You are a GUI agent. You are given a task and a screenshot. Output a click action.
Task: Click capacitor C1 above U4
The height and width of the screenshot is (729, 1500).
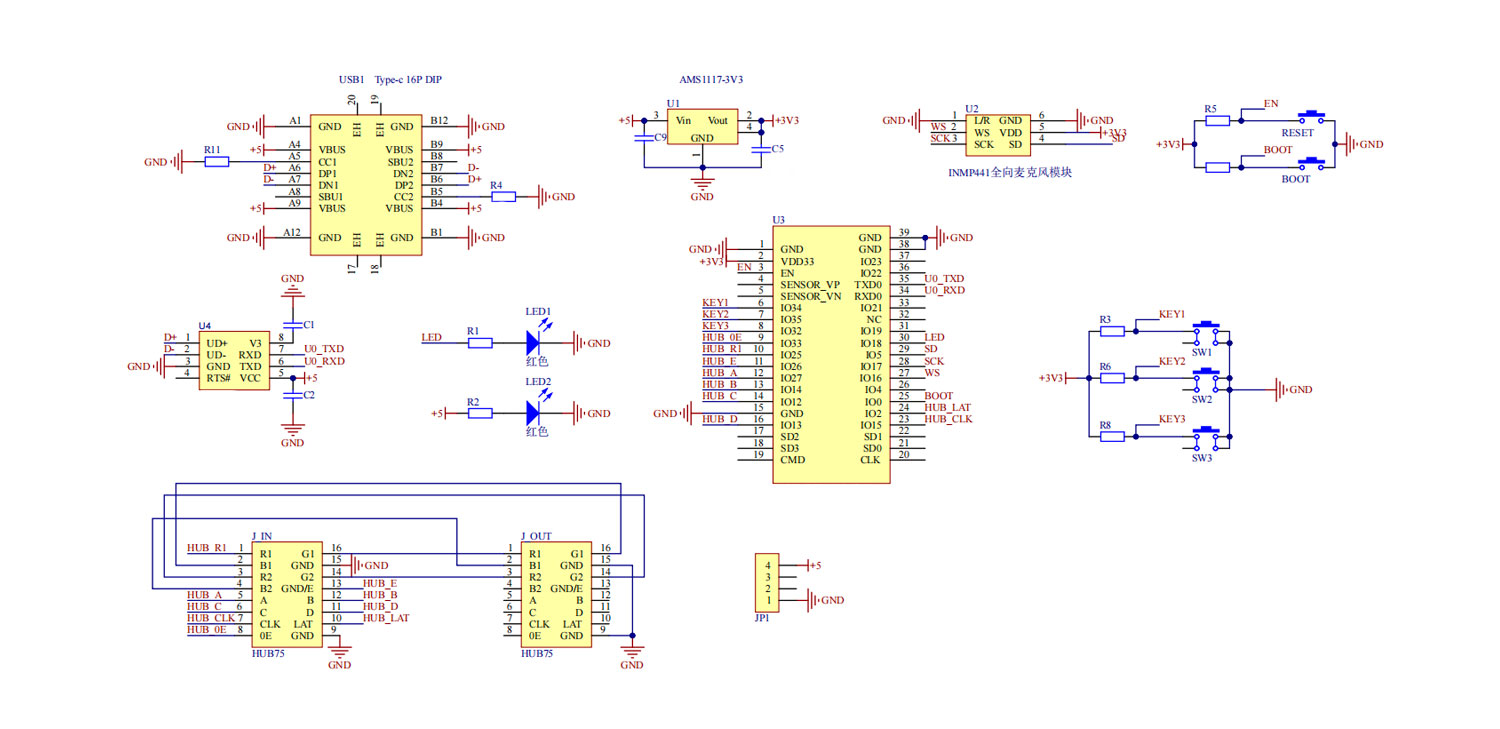(x=293, y=325)
